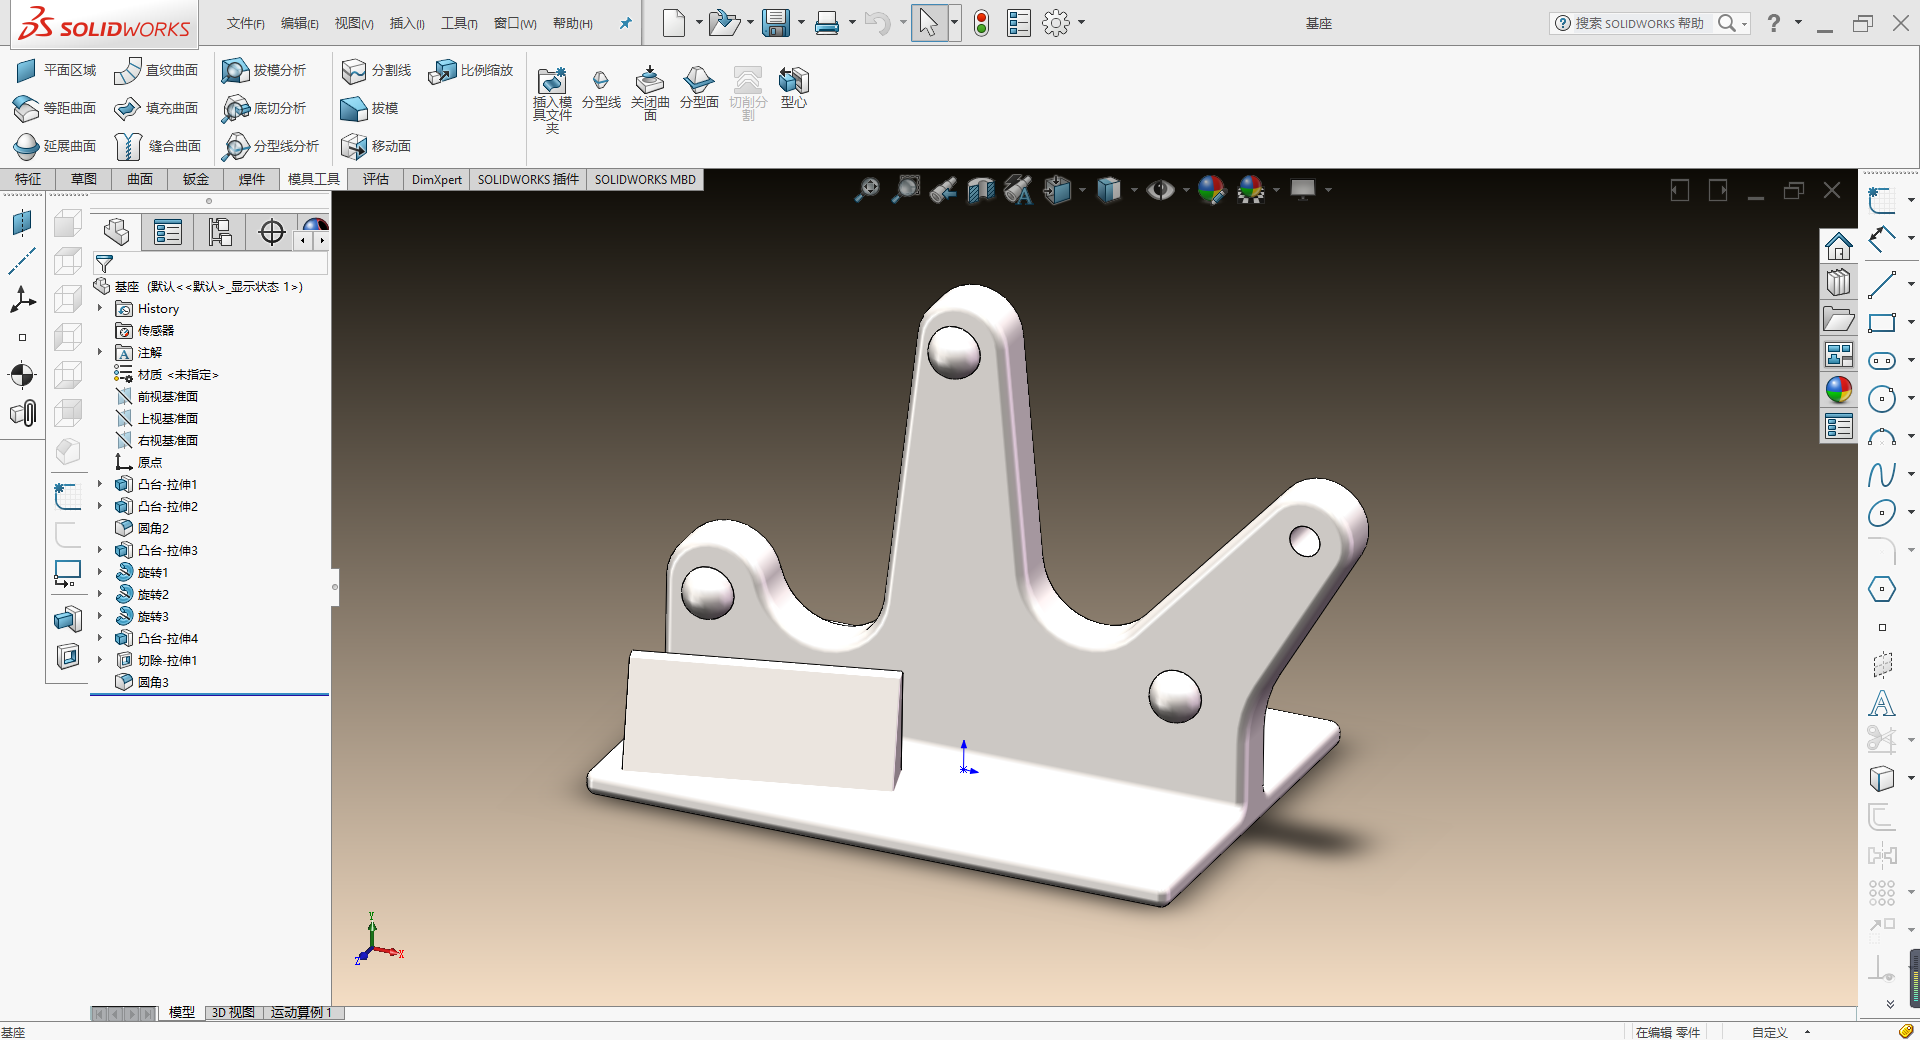Click the Zoom to Fit magnifier icon
Screen dimensions: 1920x1040
coord(867,189)
